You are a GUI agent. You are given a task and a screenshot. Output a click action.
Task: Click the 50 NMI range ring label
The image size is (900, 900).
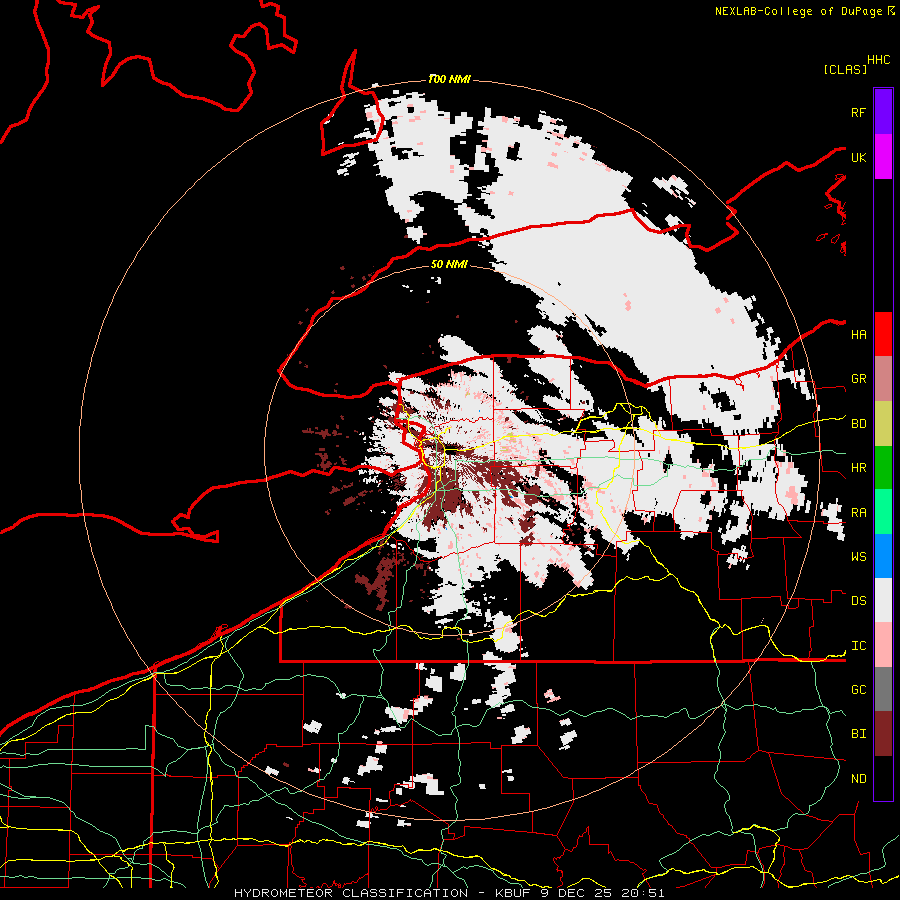tap(449, 264)
